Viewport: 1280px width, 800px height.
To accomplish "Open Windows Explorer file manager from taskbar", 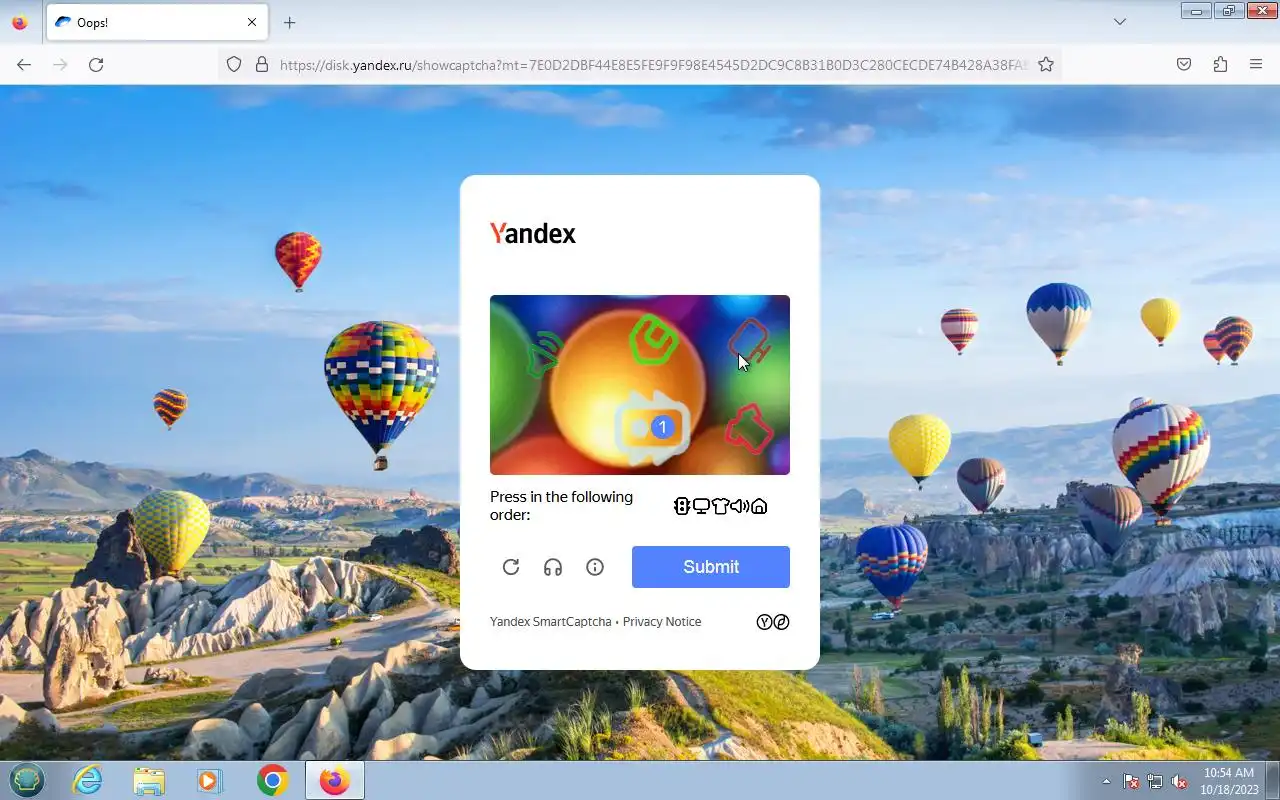I will (149, 780).
